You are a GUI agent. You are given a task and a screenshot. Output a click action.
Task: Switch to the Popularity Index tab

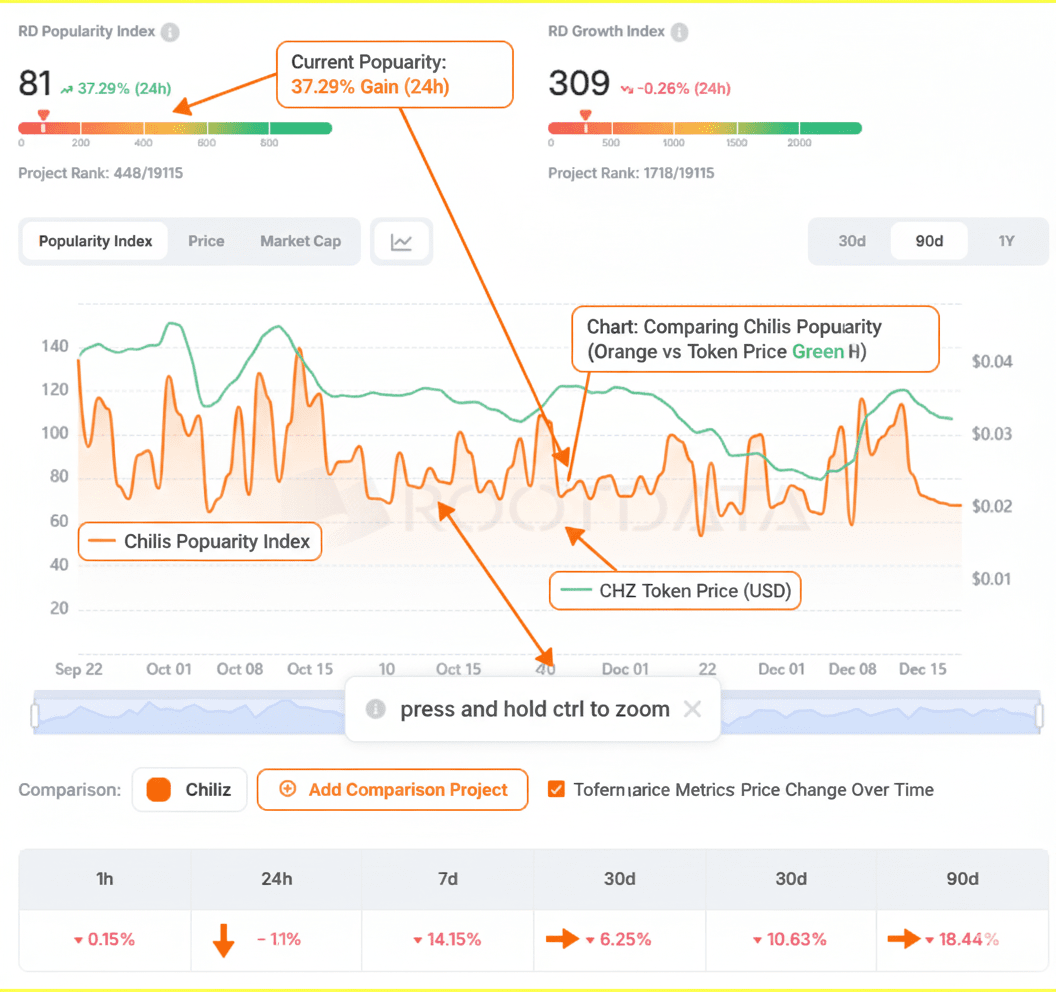tap(96, 241)
